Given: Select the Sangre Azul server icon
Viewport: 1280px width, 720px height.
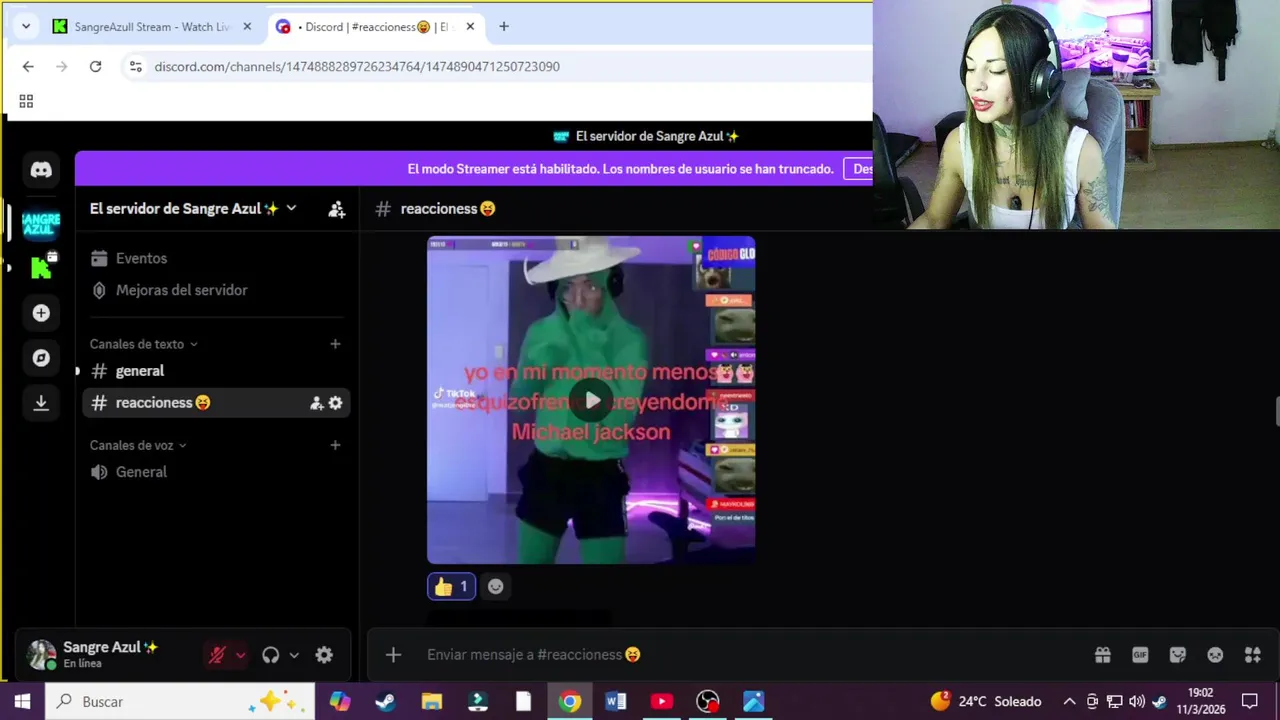Looking at the screenshot, I should coord(41,223).
